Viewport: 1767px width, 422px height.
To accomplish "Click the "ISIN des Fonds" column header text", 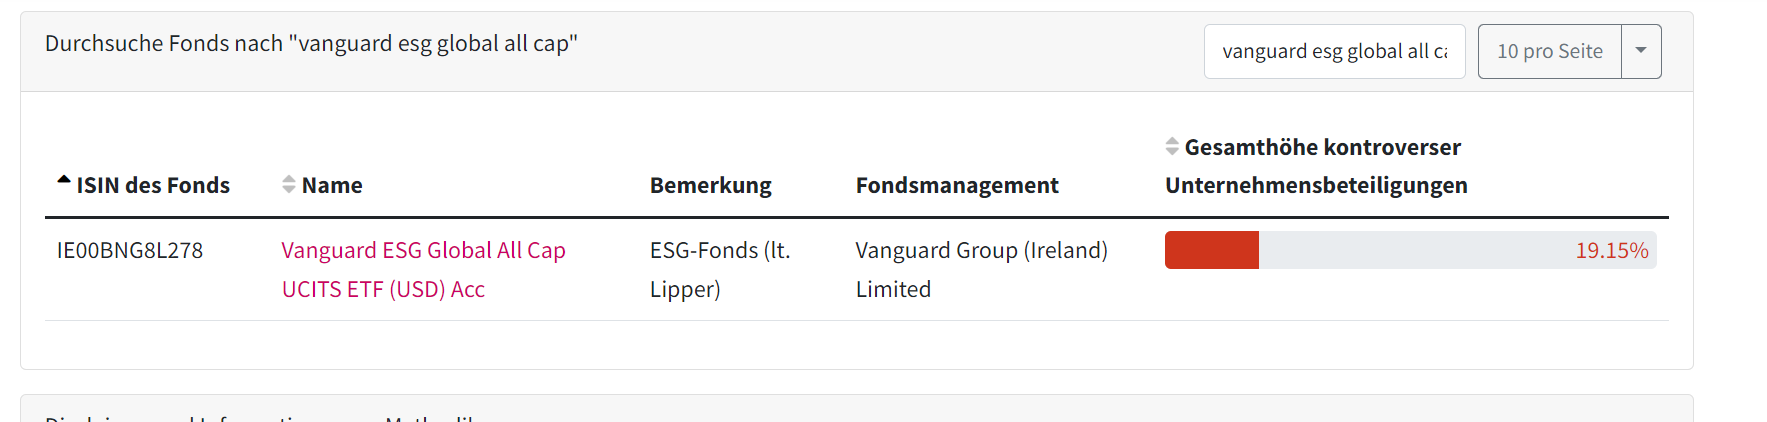I will (x=153, y=185).
